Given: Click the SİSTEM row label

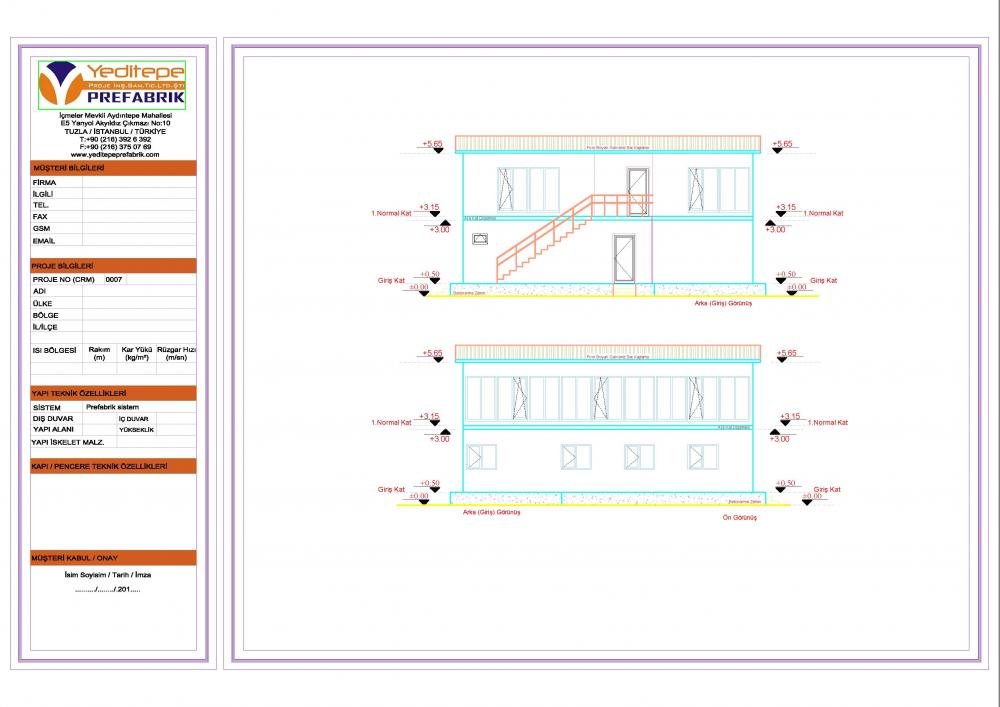Looking at the screenshot, I should click(x=47, y=407).
